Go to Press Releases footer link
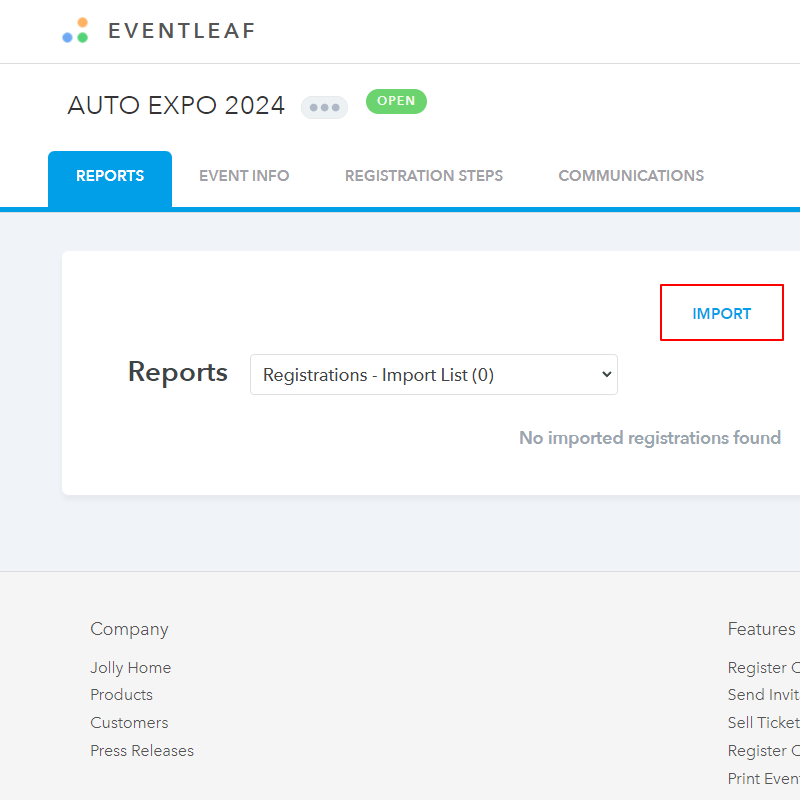Screen dimensions: 800x800 click(x=142, y=751)
